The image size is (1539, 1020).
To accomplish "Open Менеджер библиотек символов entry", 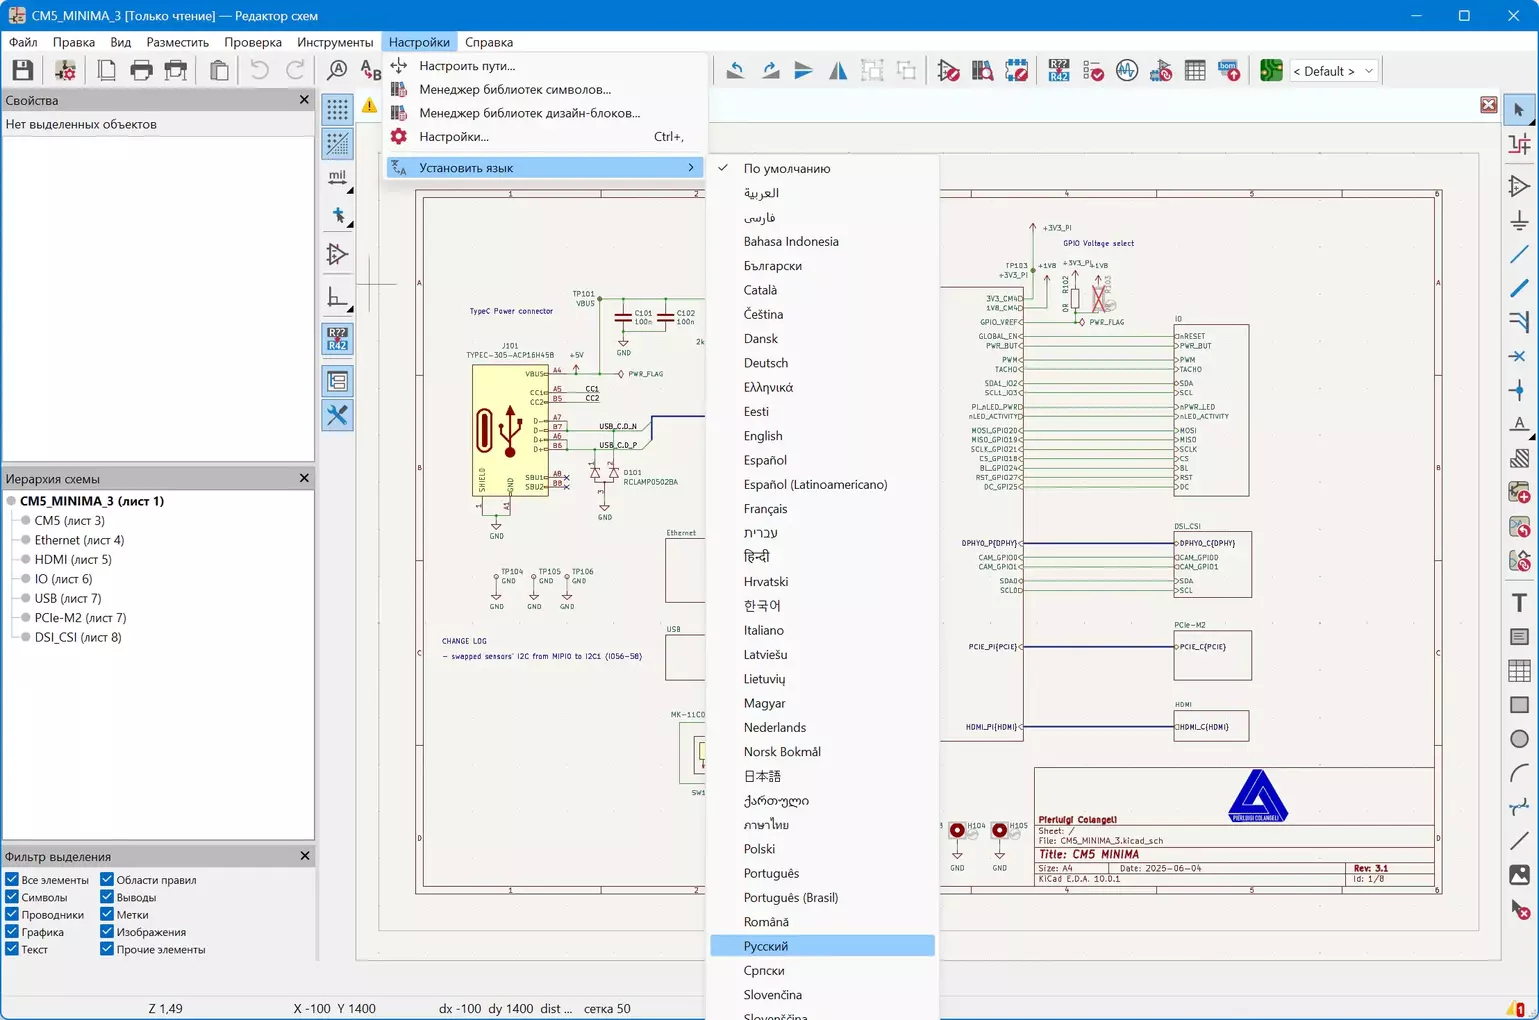I will (514, 89).
